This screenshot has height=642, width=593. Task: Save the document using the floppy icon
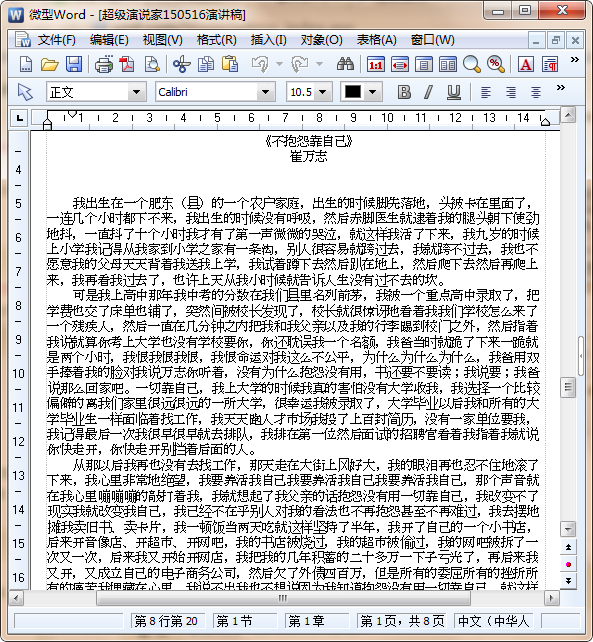click(74, 65)
